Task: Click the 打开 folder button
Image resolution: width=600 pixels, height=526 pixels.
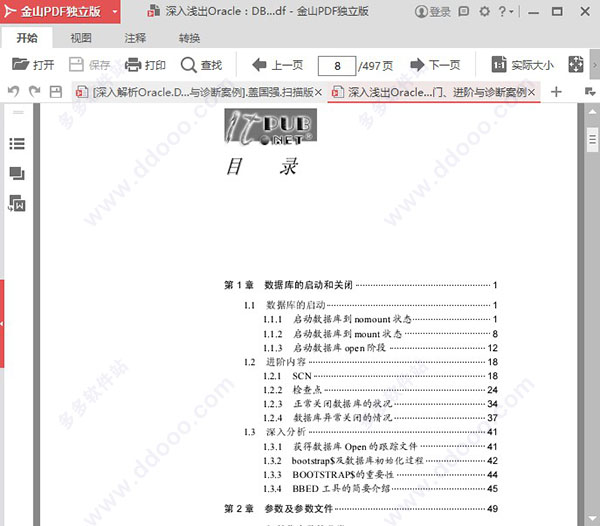Action: click(33, 65)
